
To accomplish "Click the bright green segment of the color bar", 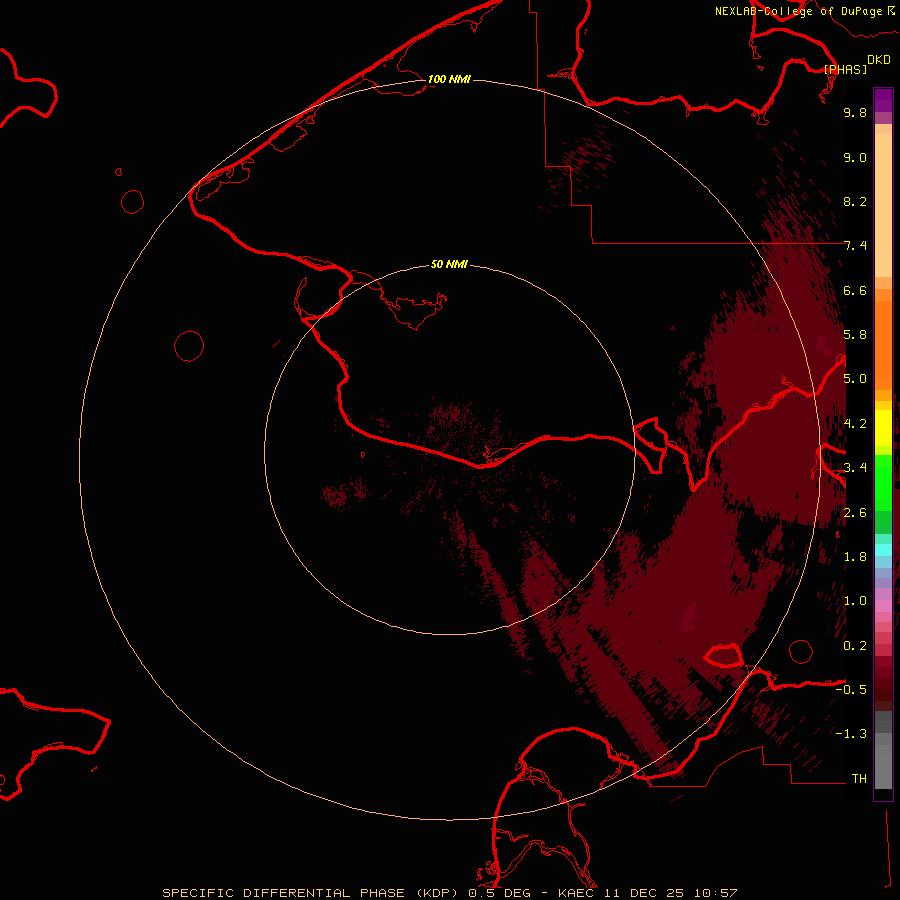I will 883,482.
